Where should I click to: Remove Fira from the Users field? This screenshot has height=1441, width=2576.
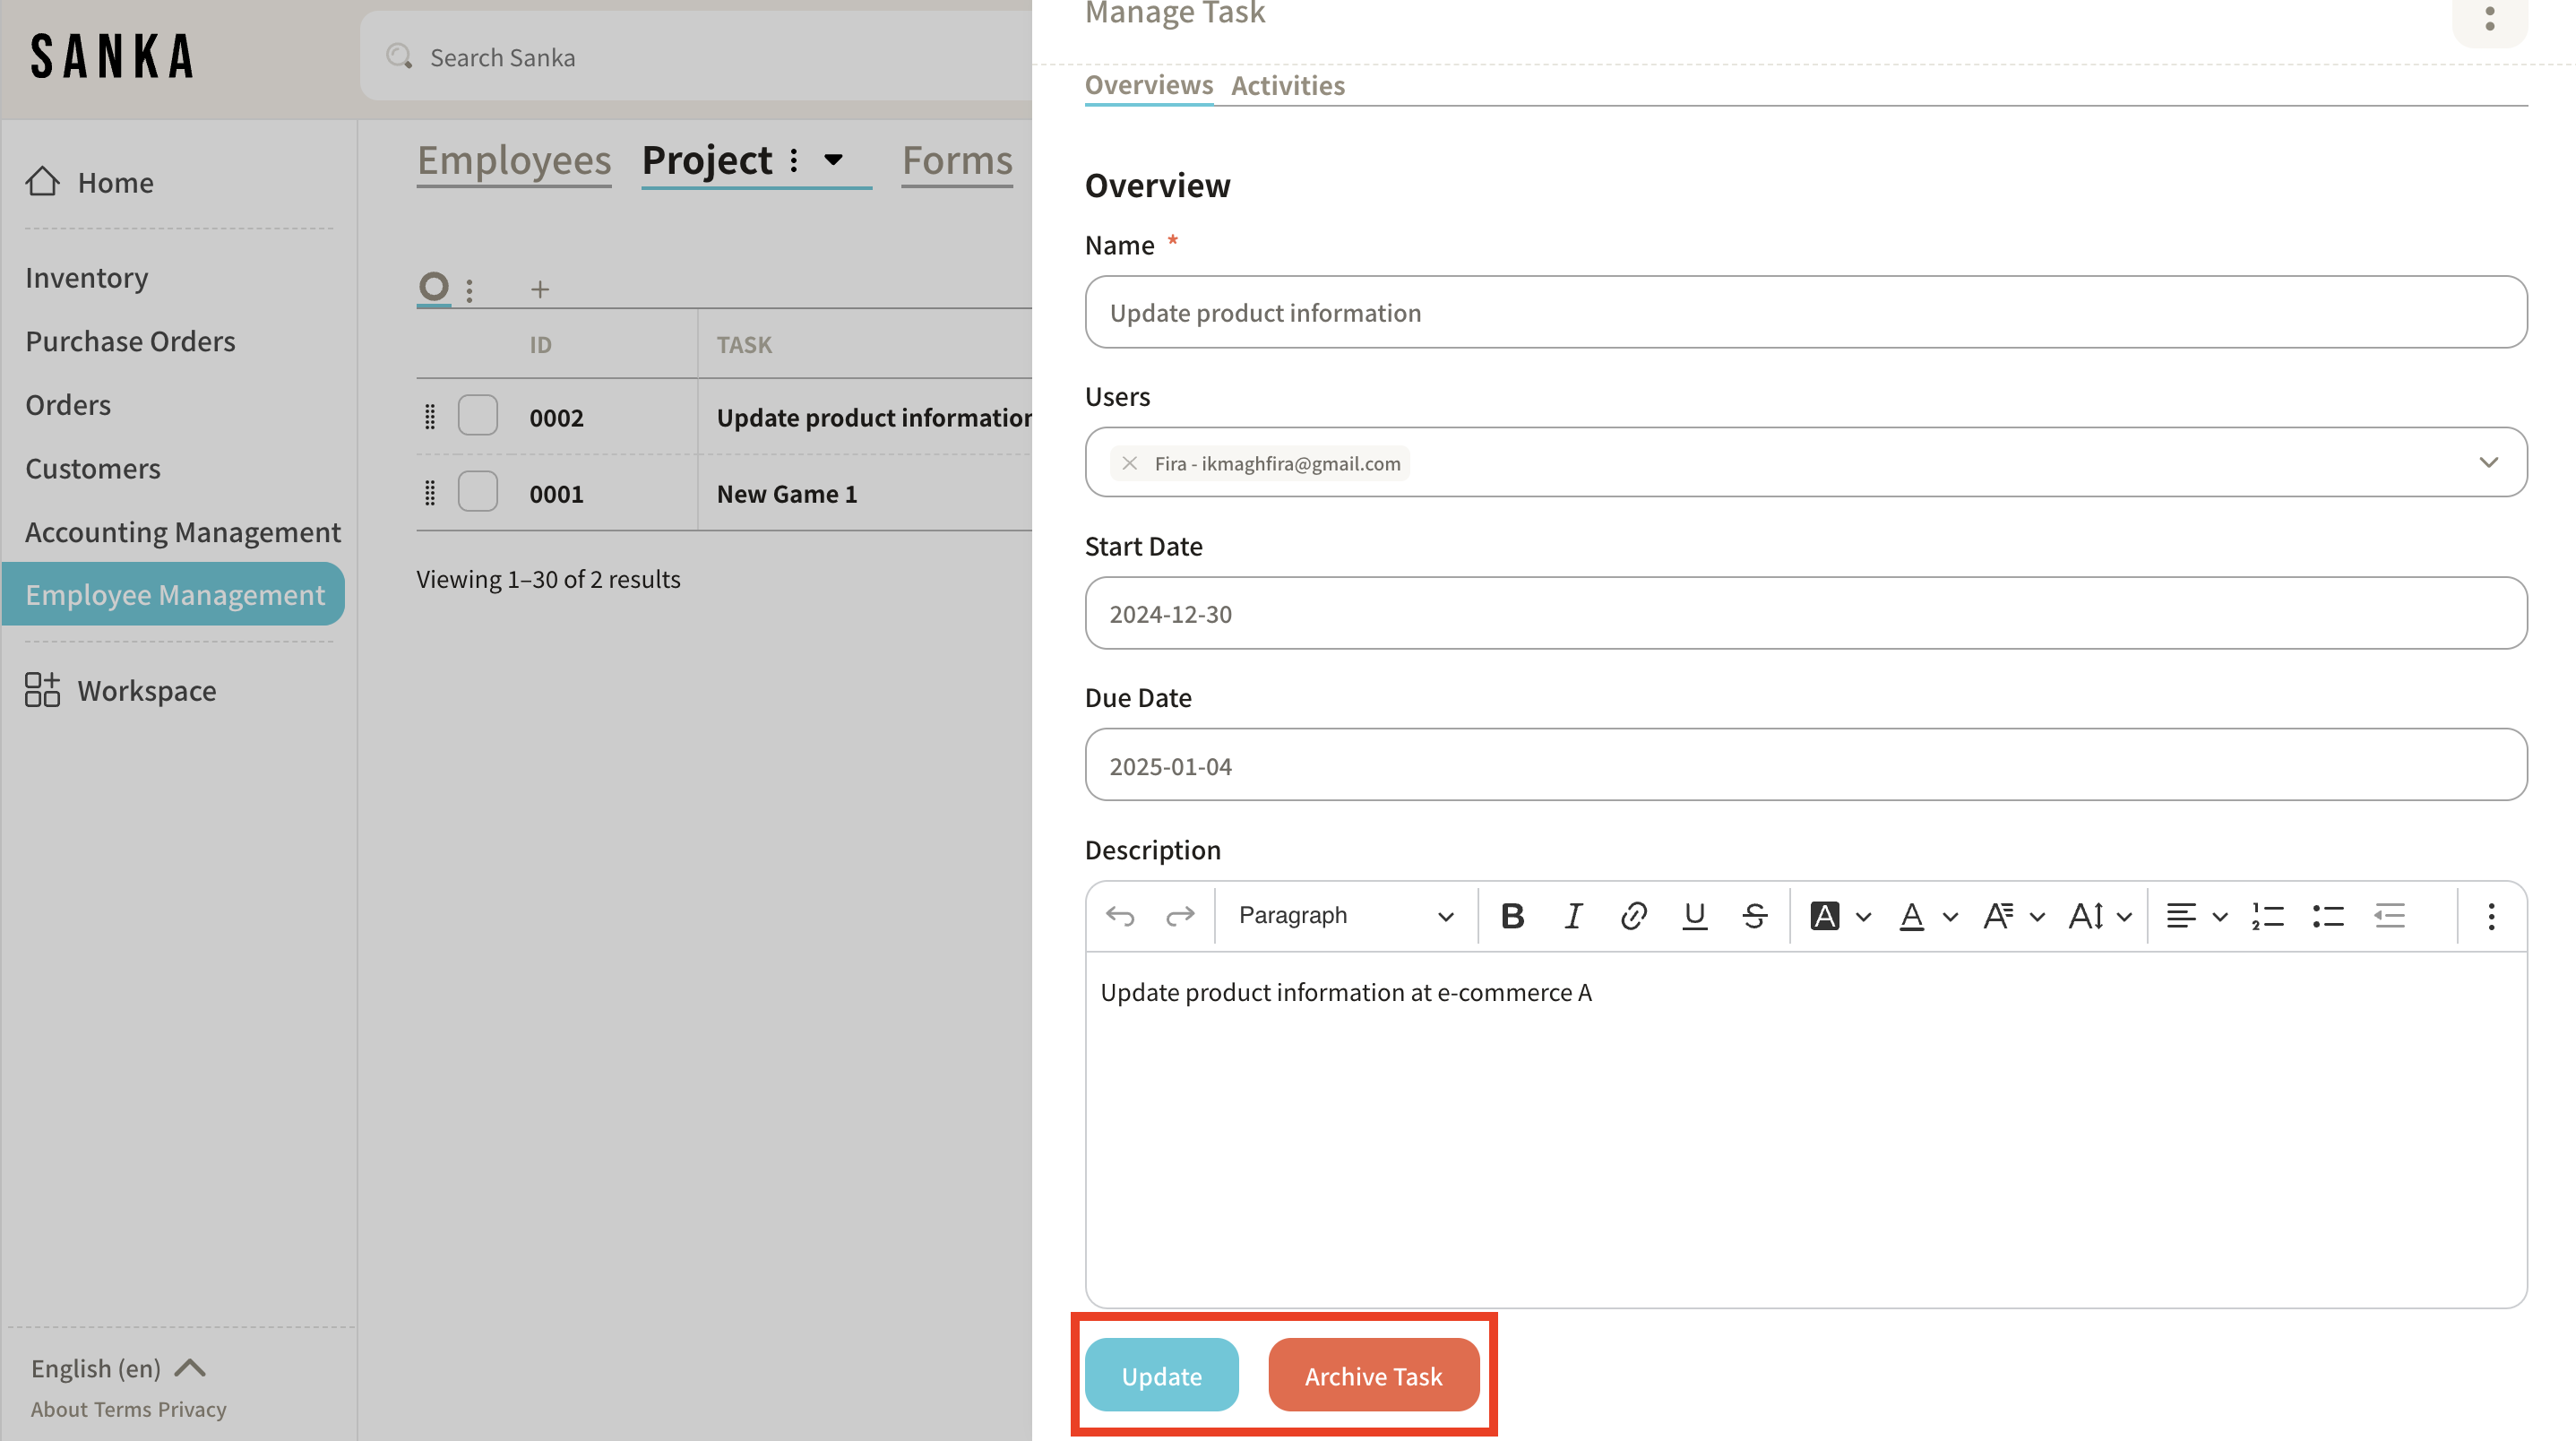point(1129,463)
